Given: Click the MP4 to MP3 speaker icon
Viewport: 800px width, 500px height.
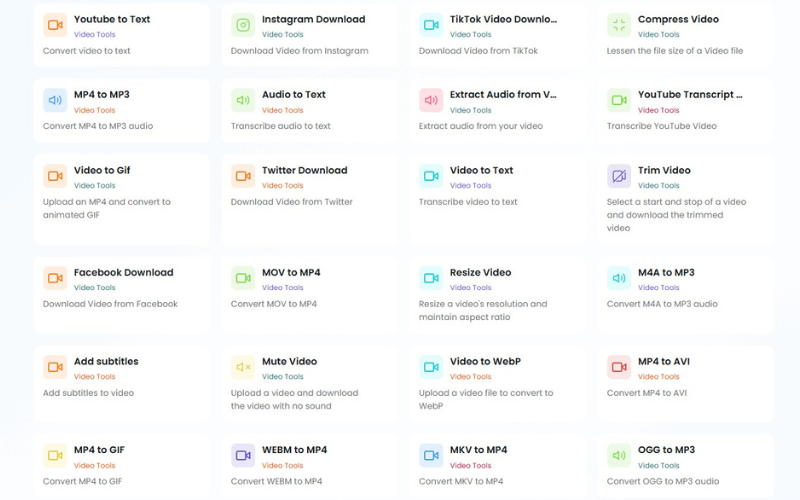Looking at the screenshot, I should pyautogui.click(x=55, y=100).
